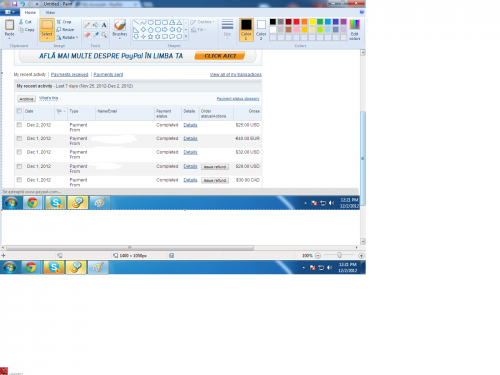Pick the yellow color swatch
Viewport: 500px width, 375px height.
(312, 22)
